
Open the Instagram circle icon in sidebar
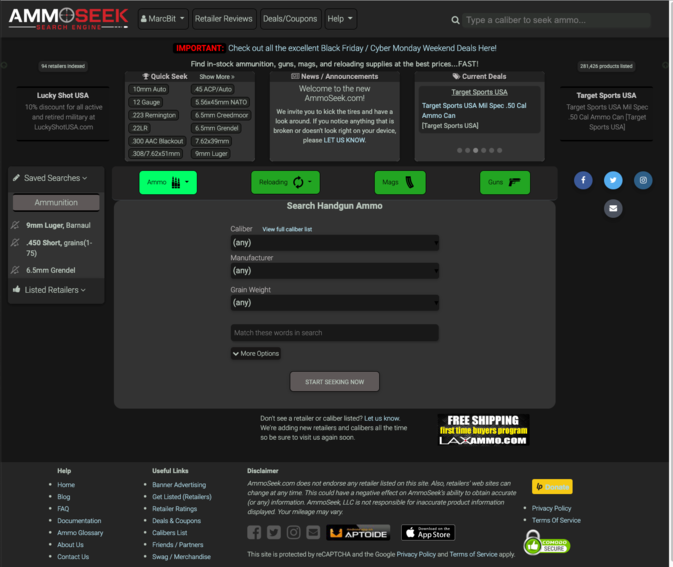[x=643, y=180]
